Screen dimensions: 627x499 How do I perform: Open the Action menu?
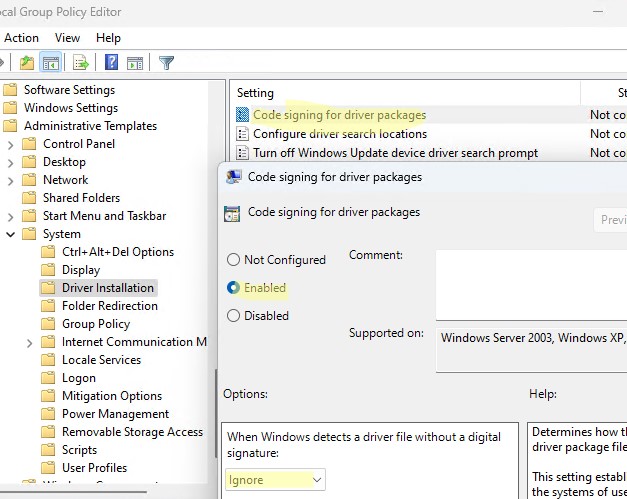(x=21, y=38)
